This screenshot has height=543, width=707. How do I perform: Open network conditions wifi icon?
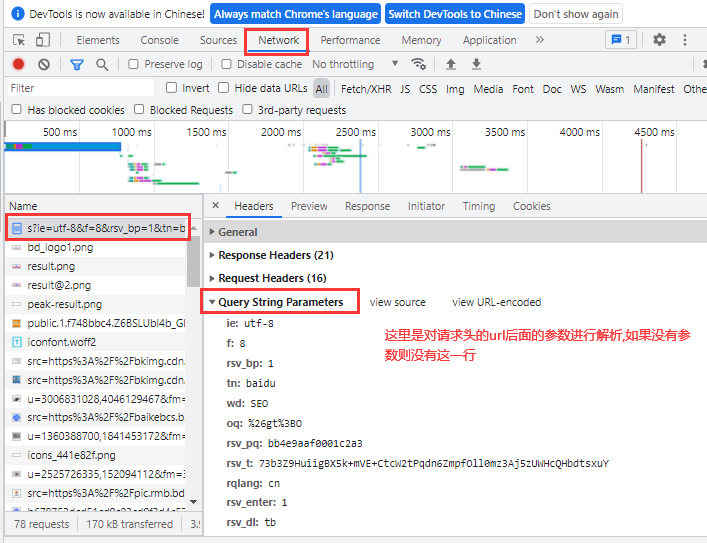pos(418,64)
